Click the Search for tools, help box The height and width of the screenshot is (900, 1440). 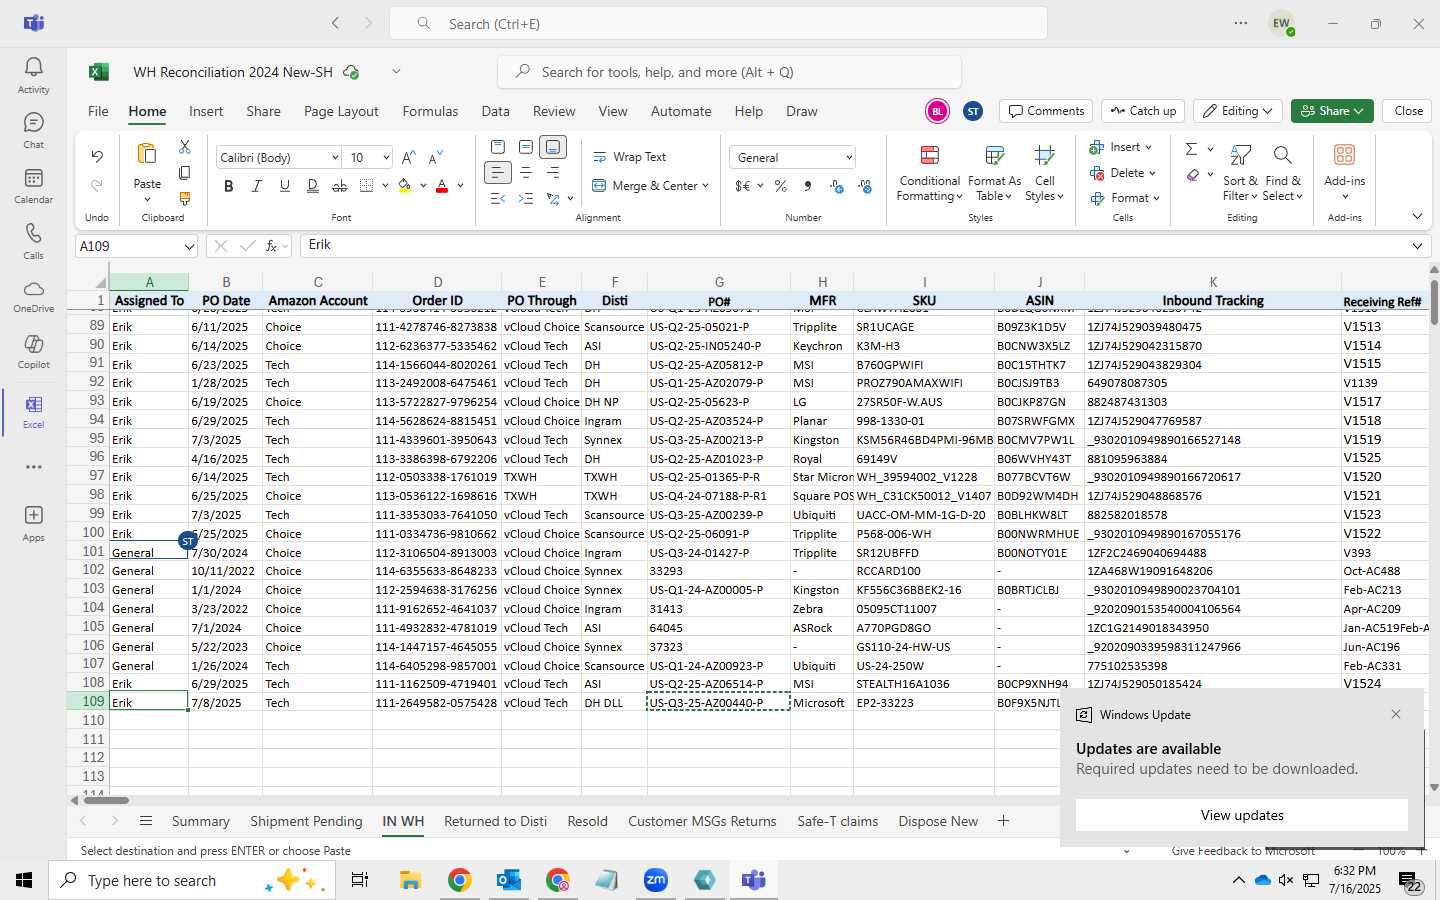click(729, 72)
